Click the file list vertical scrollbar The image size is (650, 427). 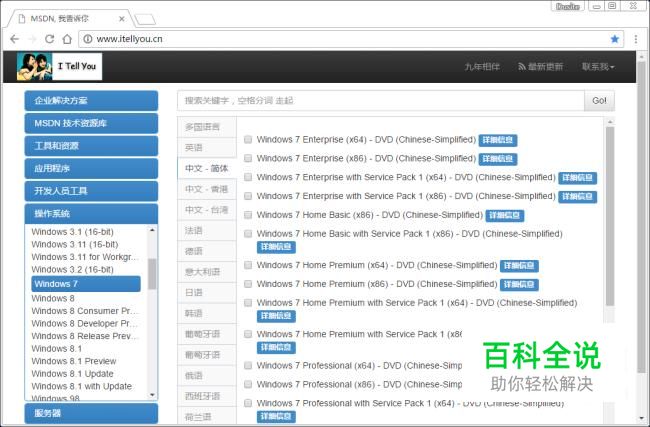pyautogui.click(x=609, y=216)
